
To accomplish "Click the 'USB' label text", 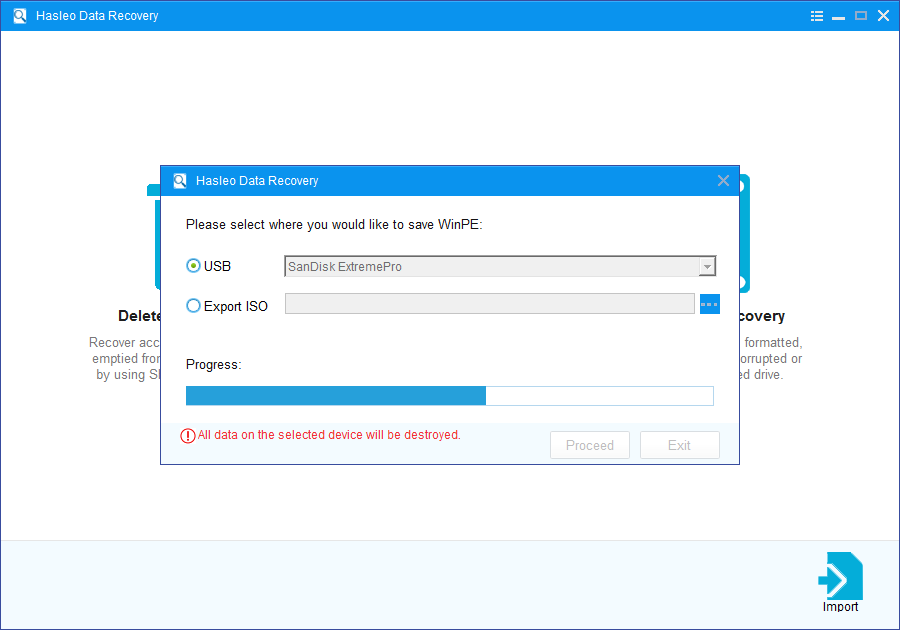I will [x=218, y=266].
